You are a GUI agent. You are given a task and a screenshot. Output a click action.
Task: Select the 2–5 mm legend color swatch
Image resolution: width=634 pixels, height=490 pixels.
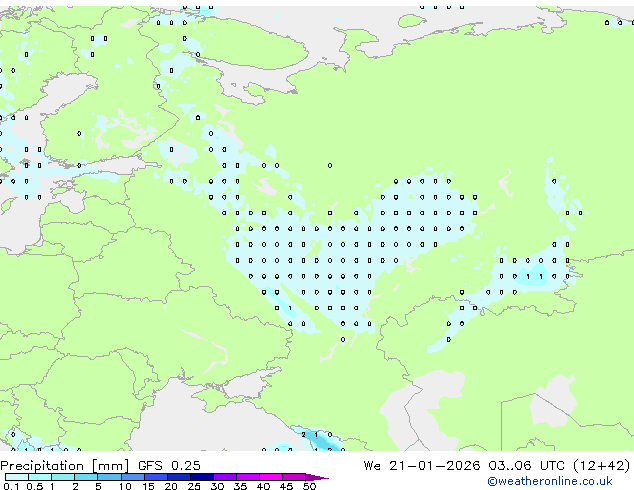[86, 477]
